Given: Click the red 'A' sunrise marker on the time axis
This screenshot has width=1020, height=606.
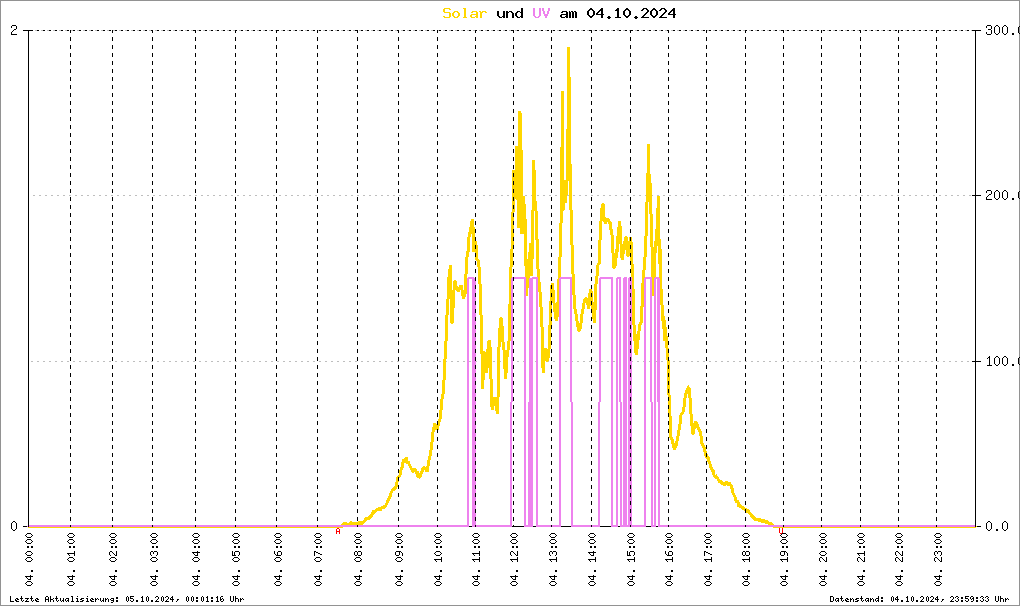Looking at the screenshot, I should (338, 531).
